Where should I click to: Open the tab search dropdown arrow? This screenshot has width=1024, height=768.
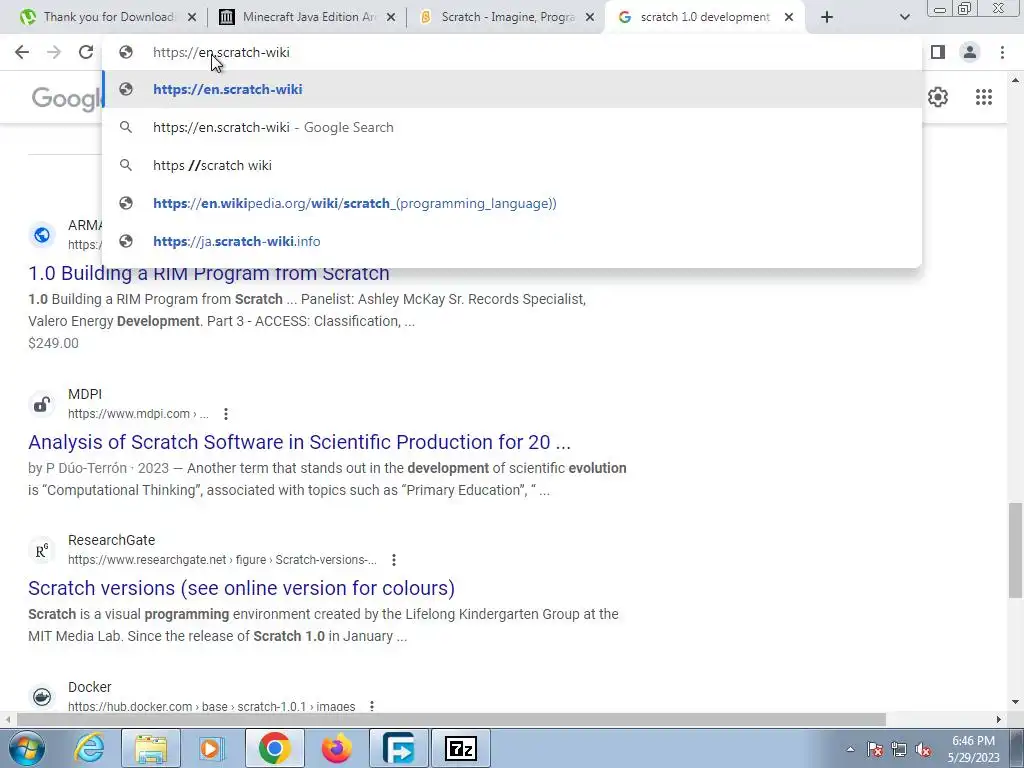click(x=904, y=17)
